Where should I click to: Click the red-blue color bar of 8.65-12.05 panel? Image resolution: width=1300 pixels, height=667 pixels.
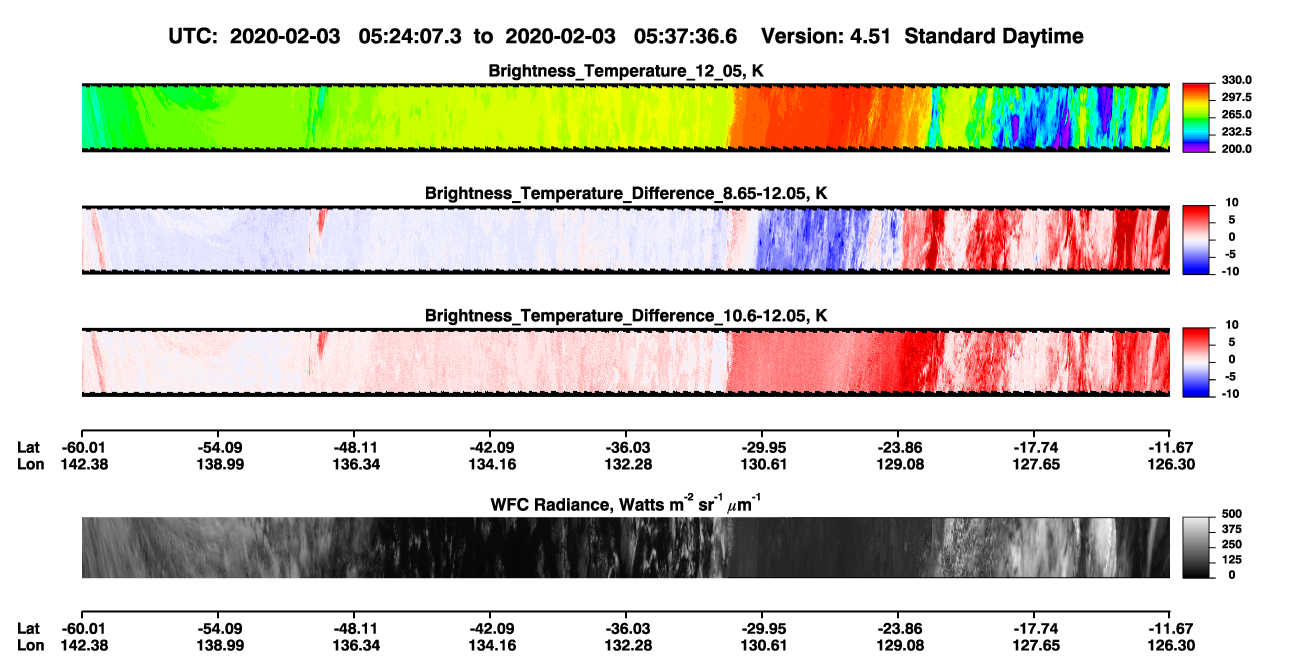click(x=1195, y=240)
